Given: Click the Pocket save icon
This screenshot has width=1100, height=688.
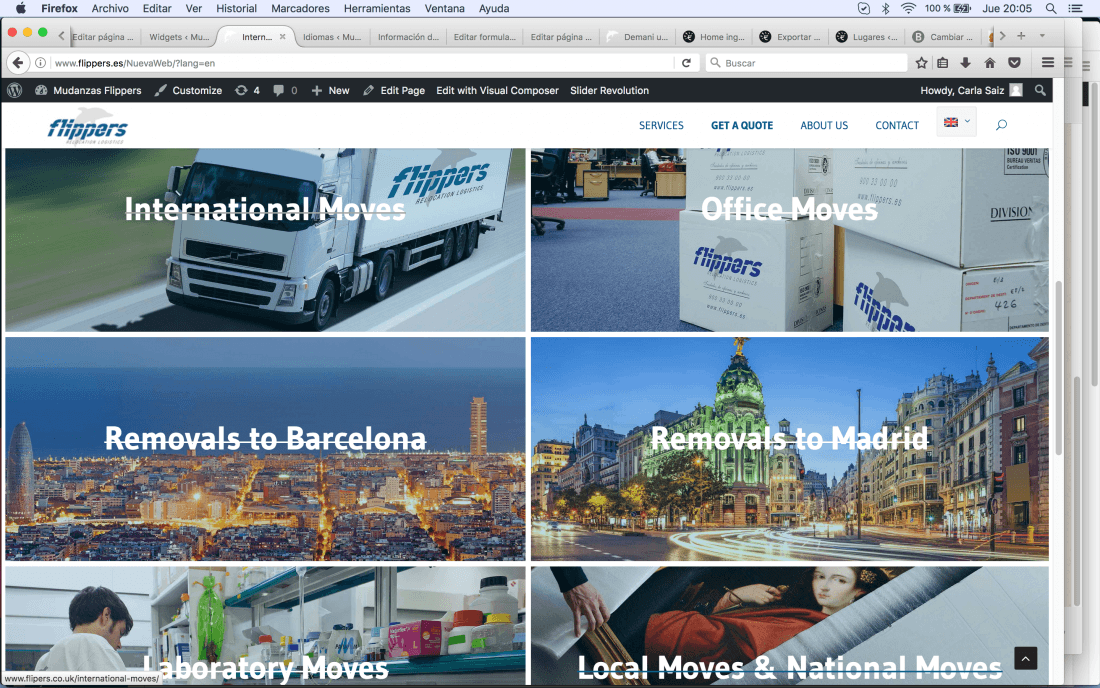Looking at the screenshot, I should tap(1014, 62).
